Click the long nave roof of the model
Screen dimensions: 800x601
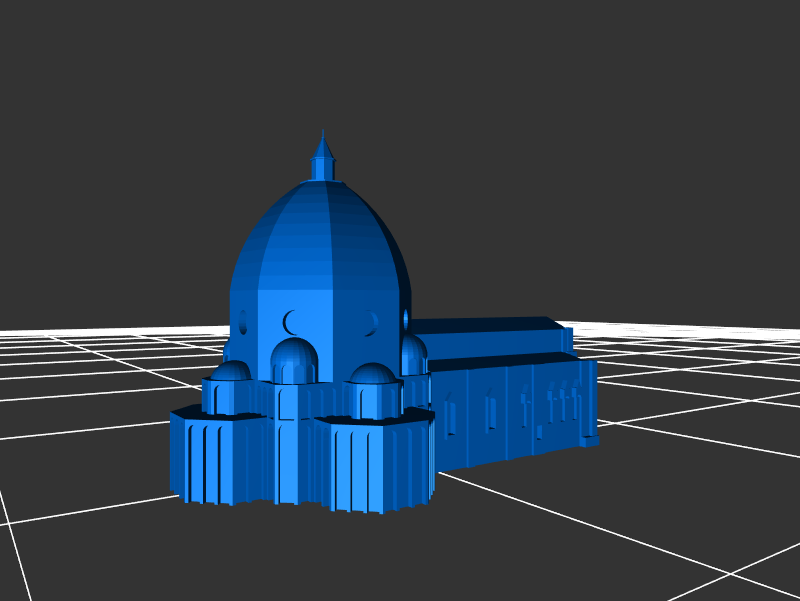pos(487,325)
